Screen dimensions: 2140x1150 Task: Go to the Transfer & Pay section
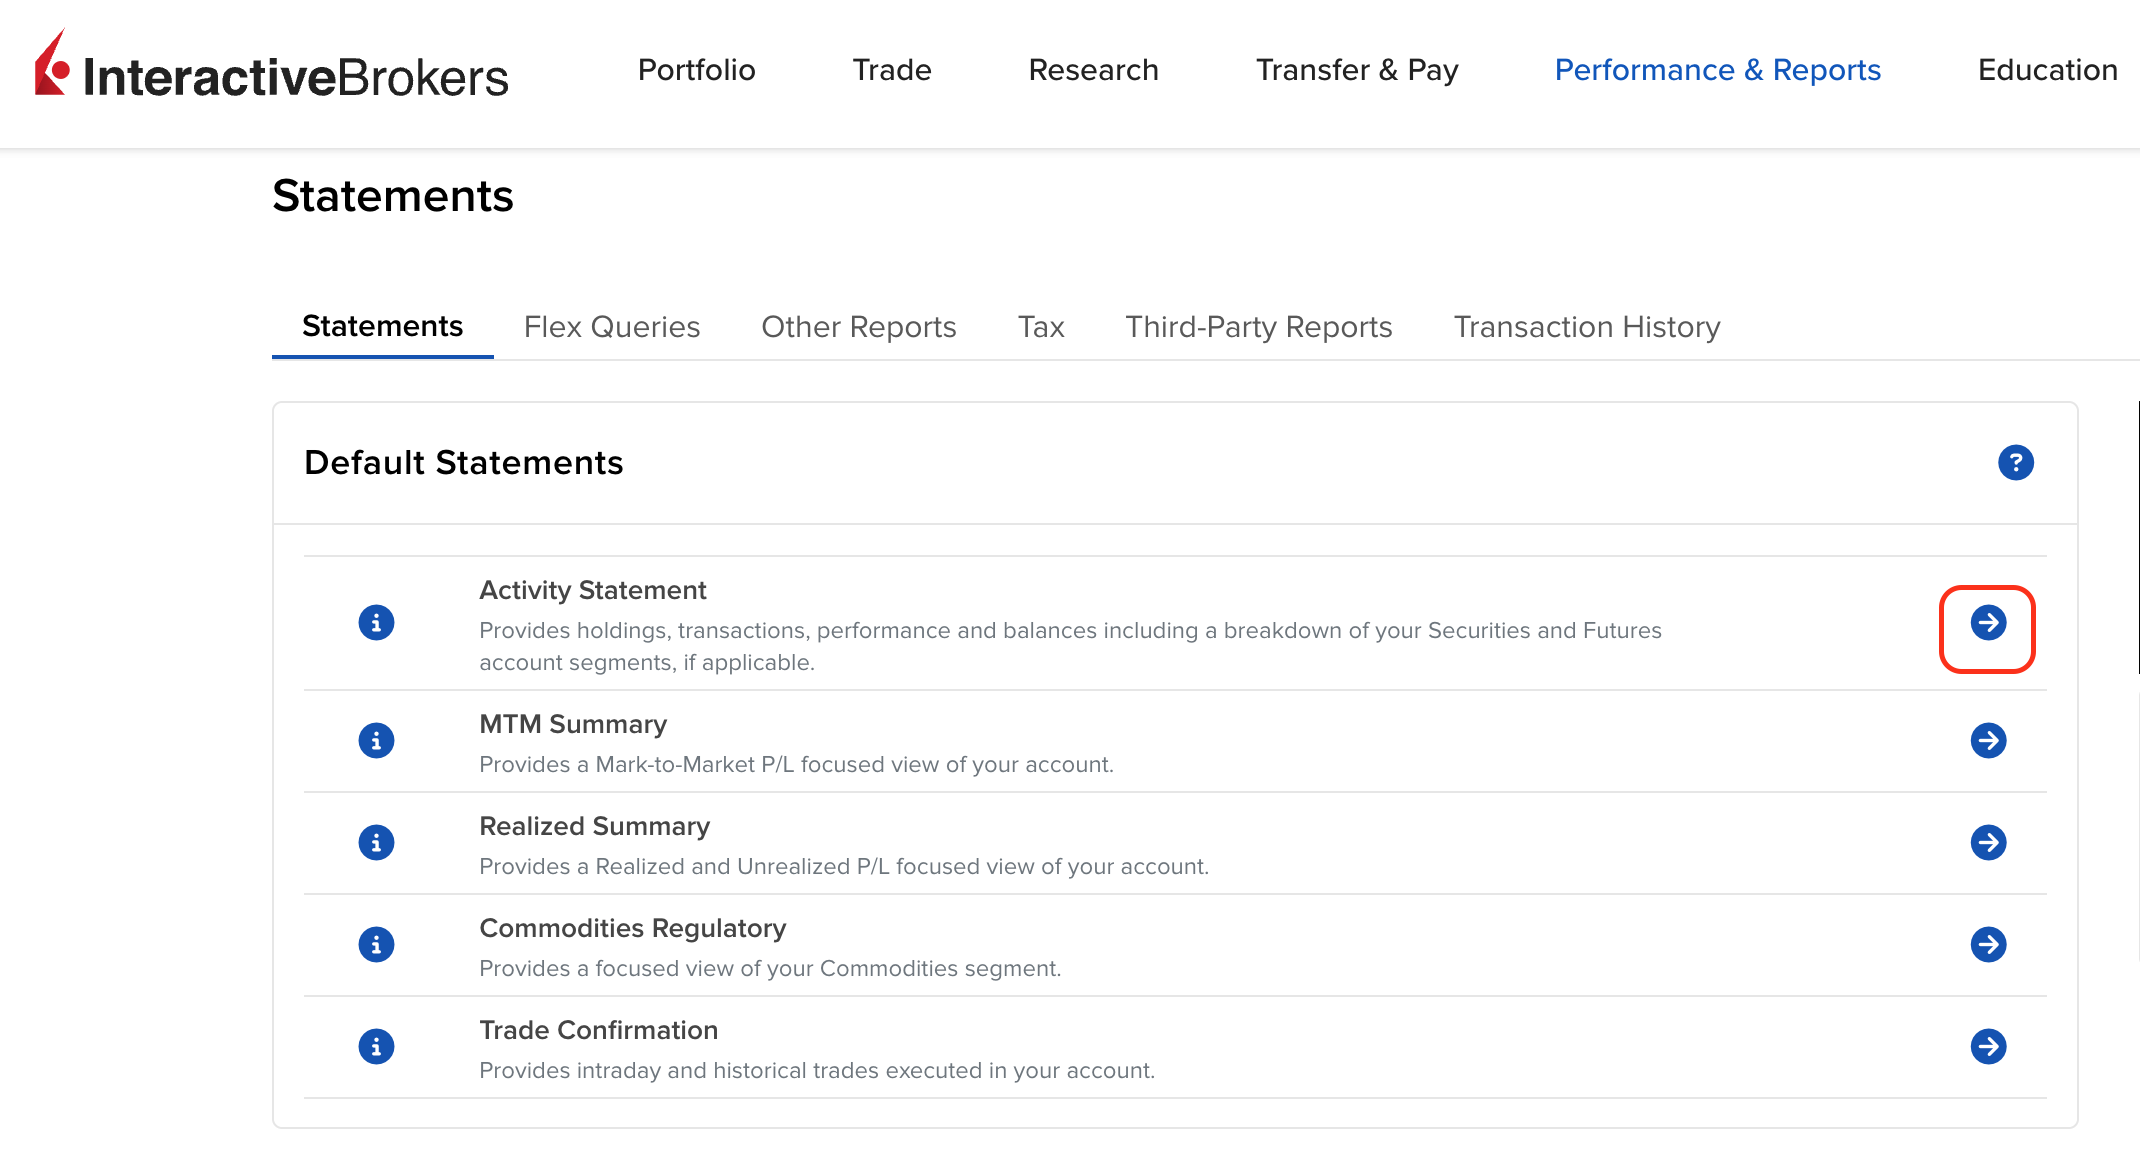point(1357,70)
